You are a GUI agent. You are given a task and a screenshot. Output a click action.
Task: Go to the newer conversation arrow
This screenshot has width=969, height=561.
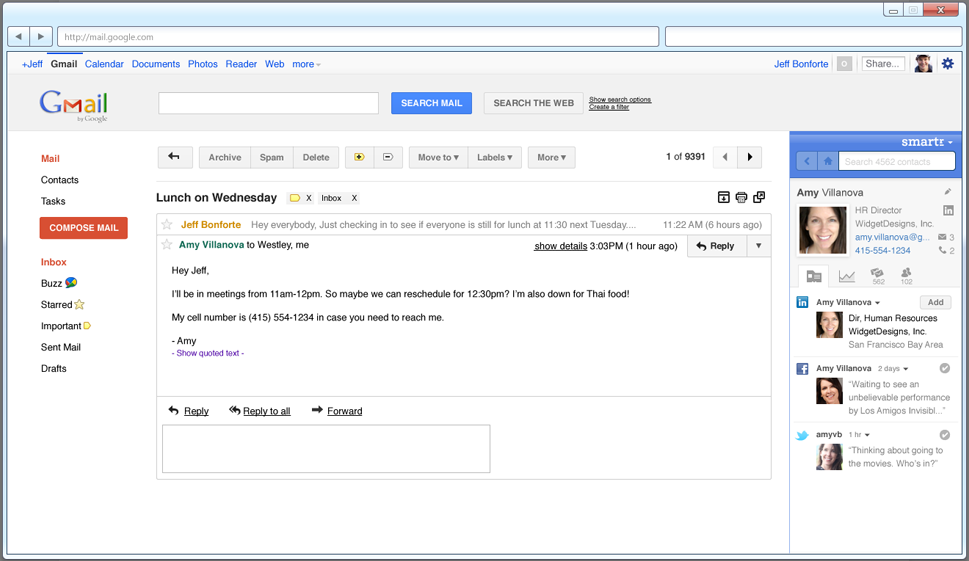[725, 157]
